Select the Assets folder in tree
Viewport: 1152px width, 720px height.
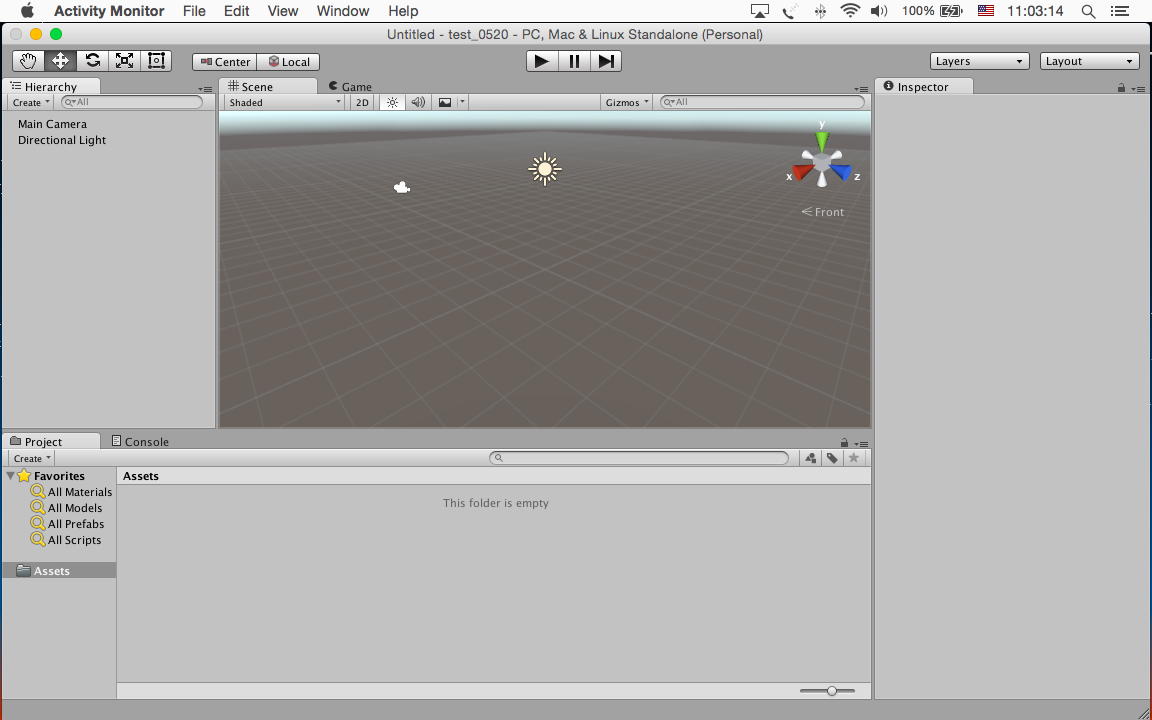coord(59,571)
